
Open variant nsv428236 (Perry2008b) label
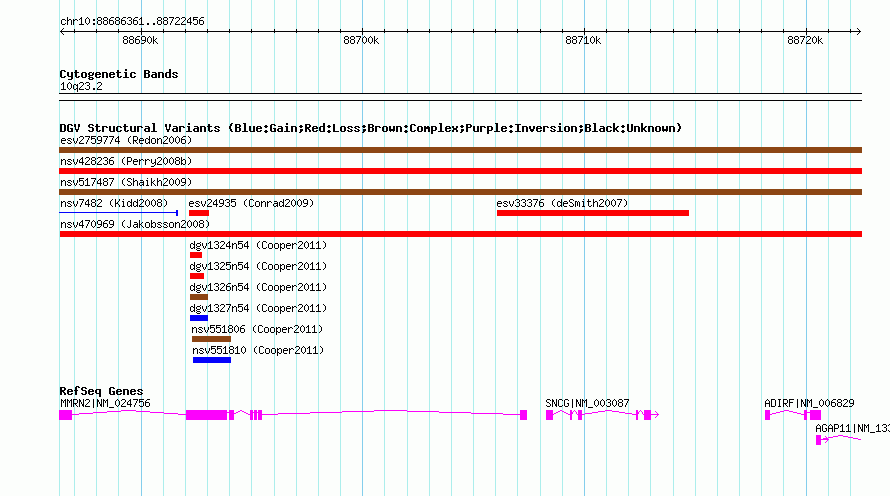(126, 161)
